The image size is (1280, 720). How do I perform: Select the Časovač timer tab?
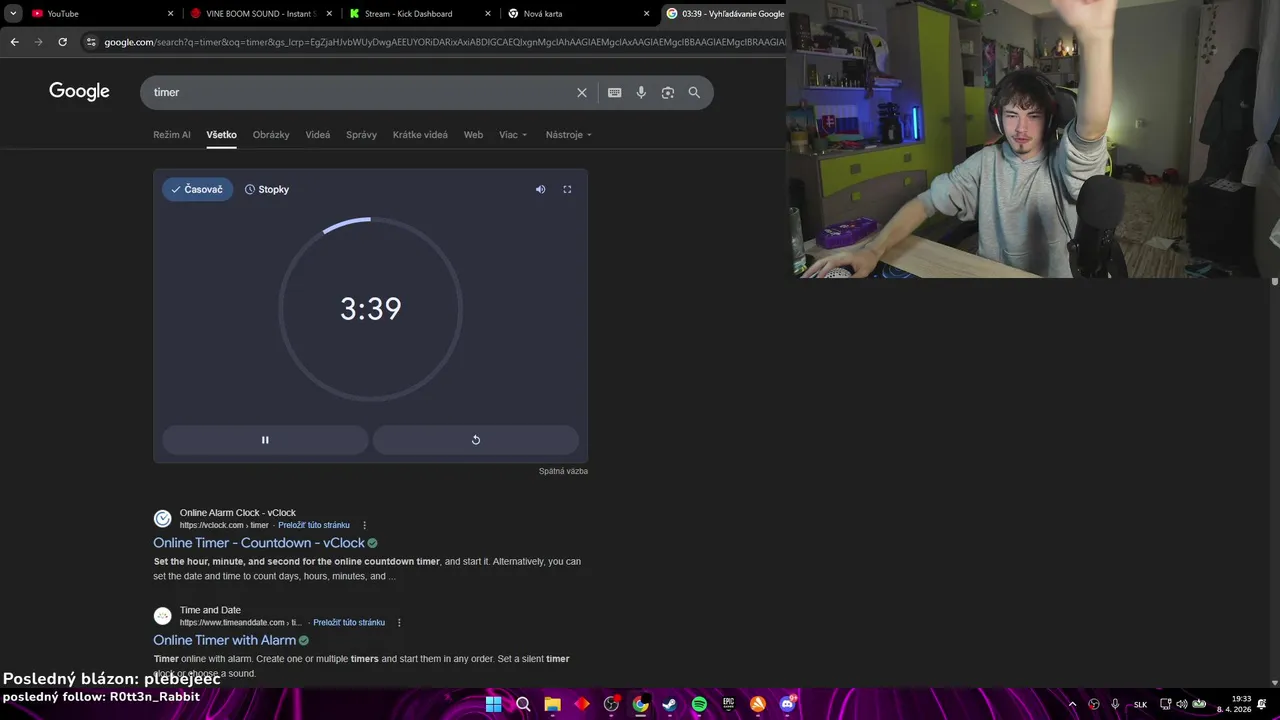pyautogui.click(x=197, y=189)
